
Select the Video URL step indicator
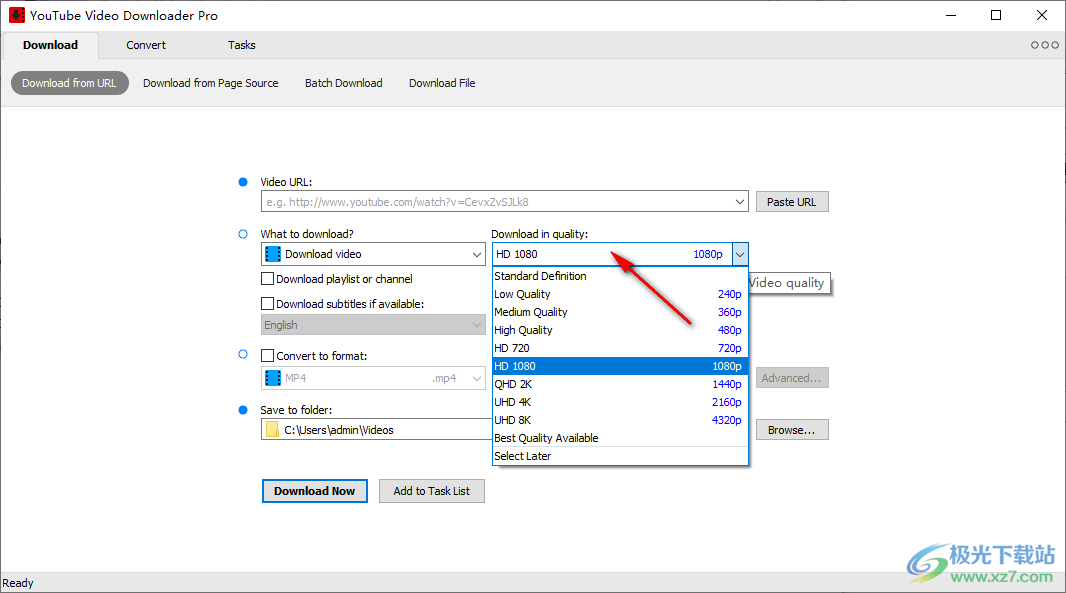pos(243,182)
